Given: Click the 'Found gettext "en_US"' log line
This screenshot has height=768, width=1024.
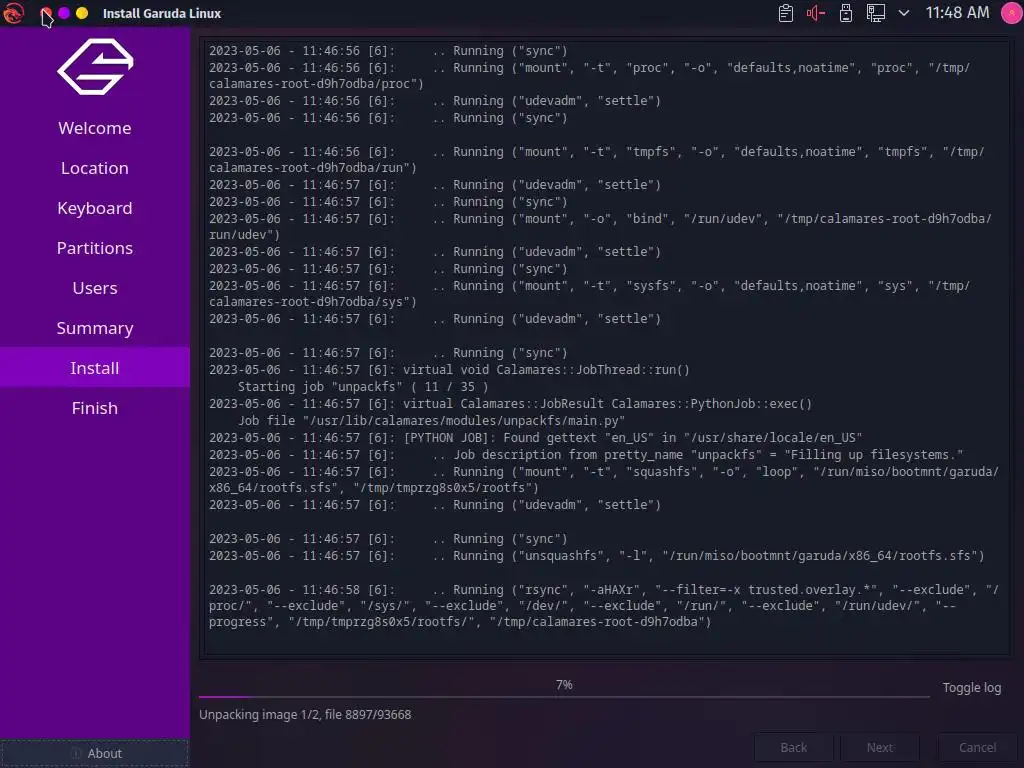Looking at the screenshot, I should tap(536, 438).
